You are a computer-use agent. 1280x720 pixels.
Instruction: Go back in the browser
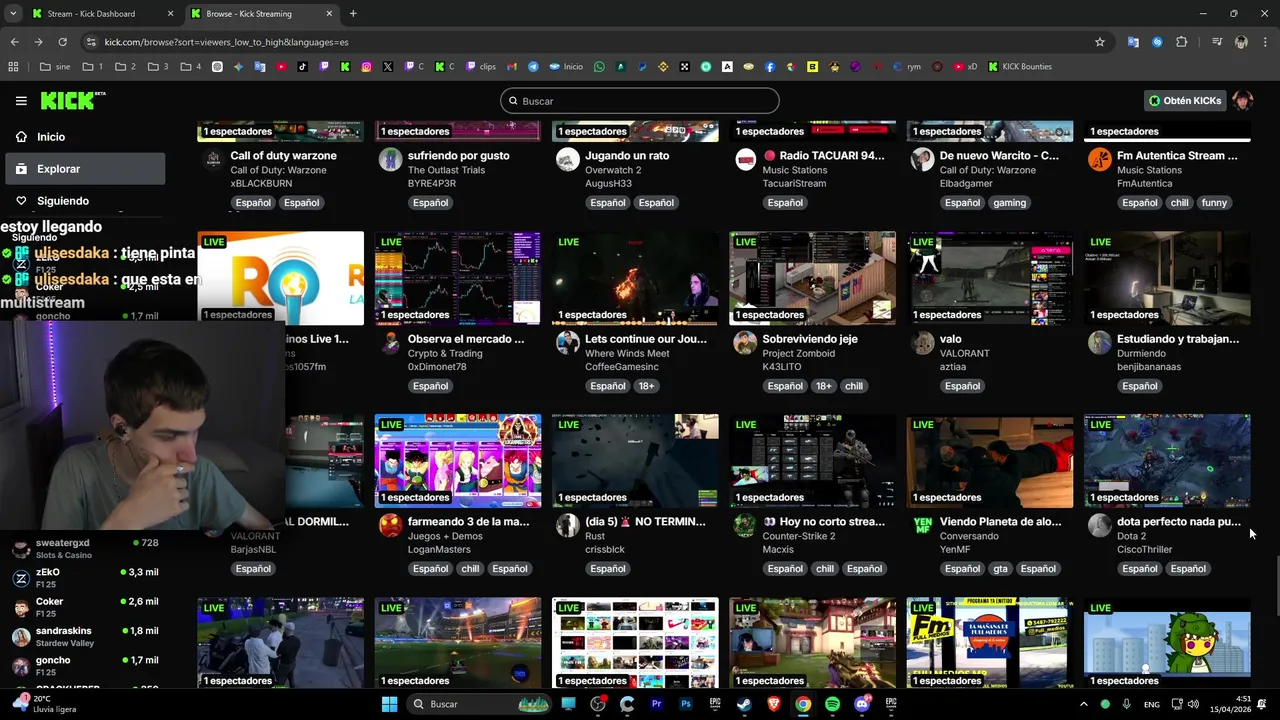(x=14, y=42)
